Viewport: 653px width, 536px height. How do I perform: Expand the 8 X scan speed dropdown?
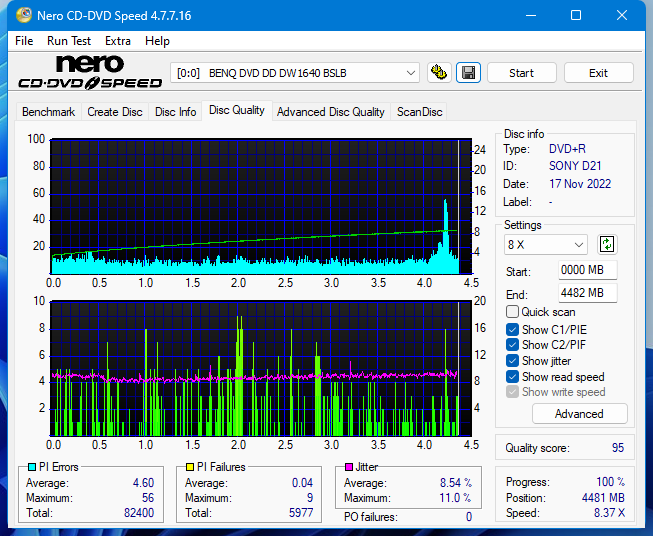pyautogui.click(x=546, y=244)
